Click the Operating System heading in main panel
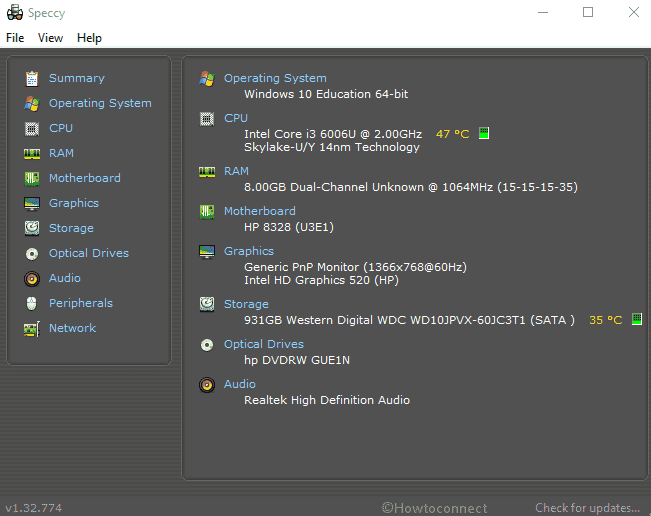 click(x=275, y=78)
